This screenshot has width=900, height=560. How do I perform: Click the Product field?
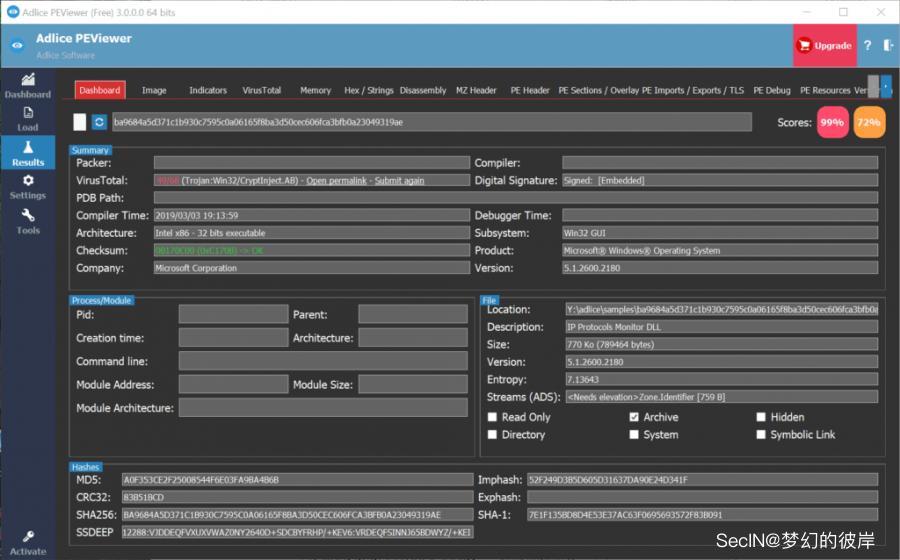click(720, 251)
